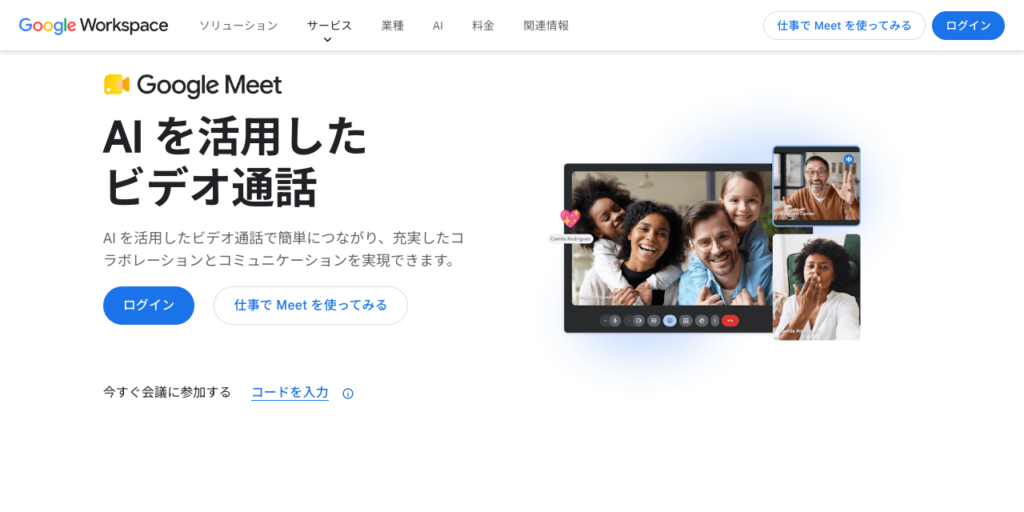Viewport: 1024px width, 512px height.
Task: Click the Google Workspace logo
Action: [93, 25]
